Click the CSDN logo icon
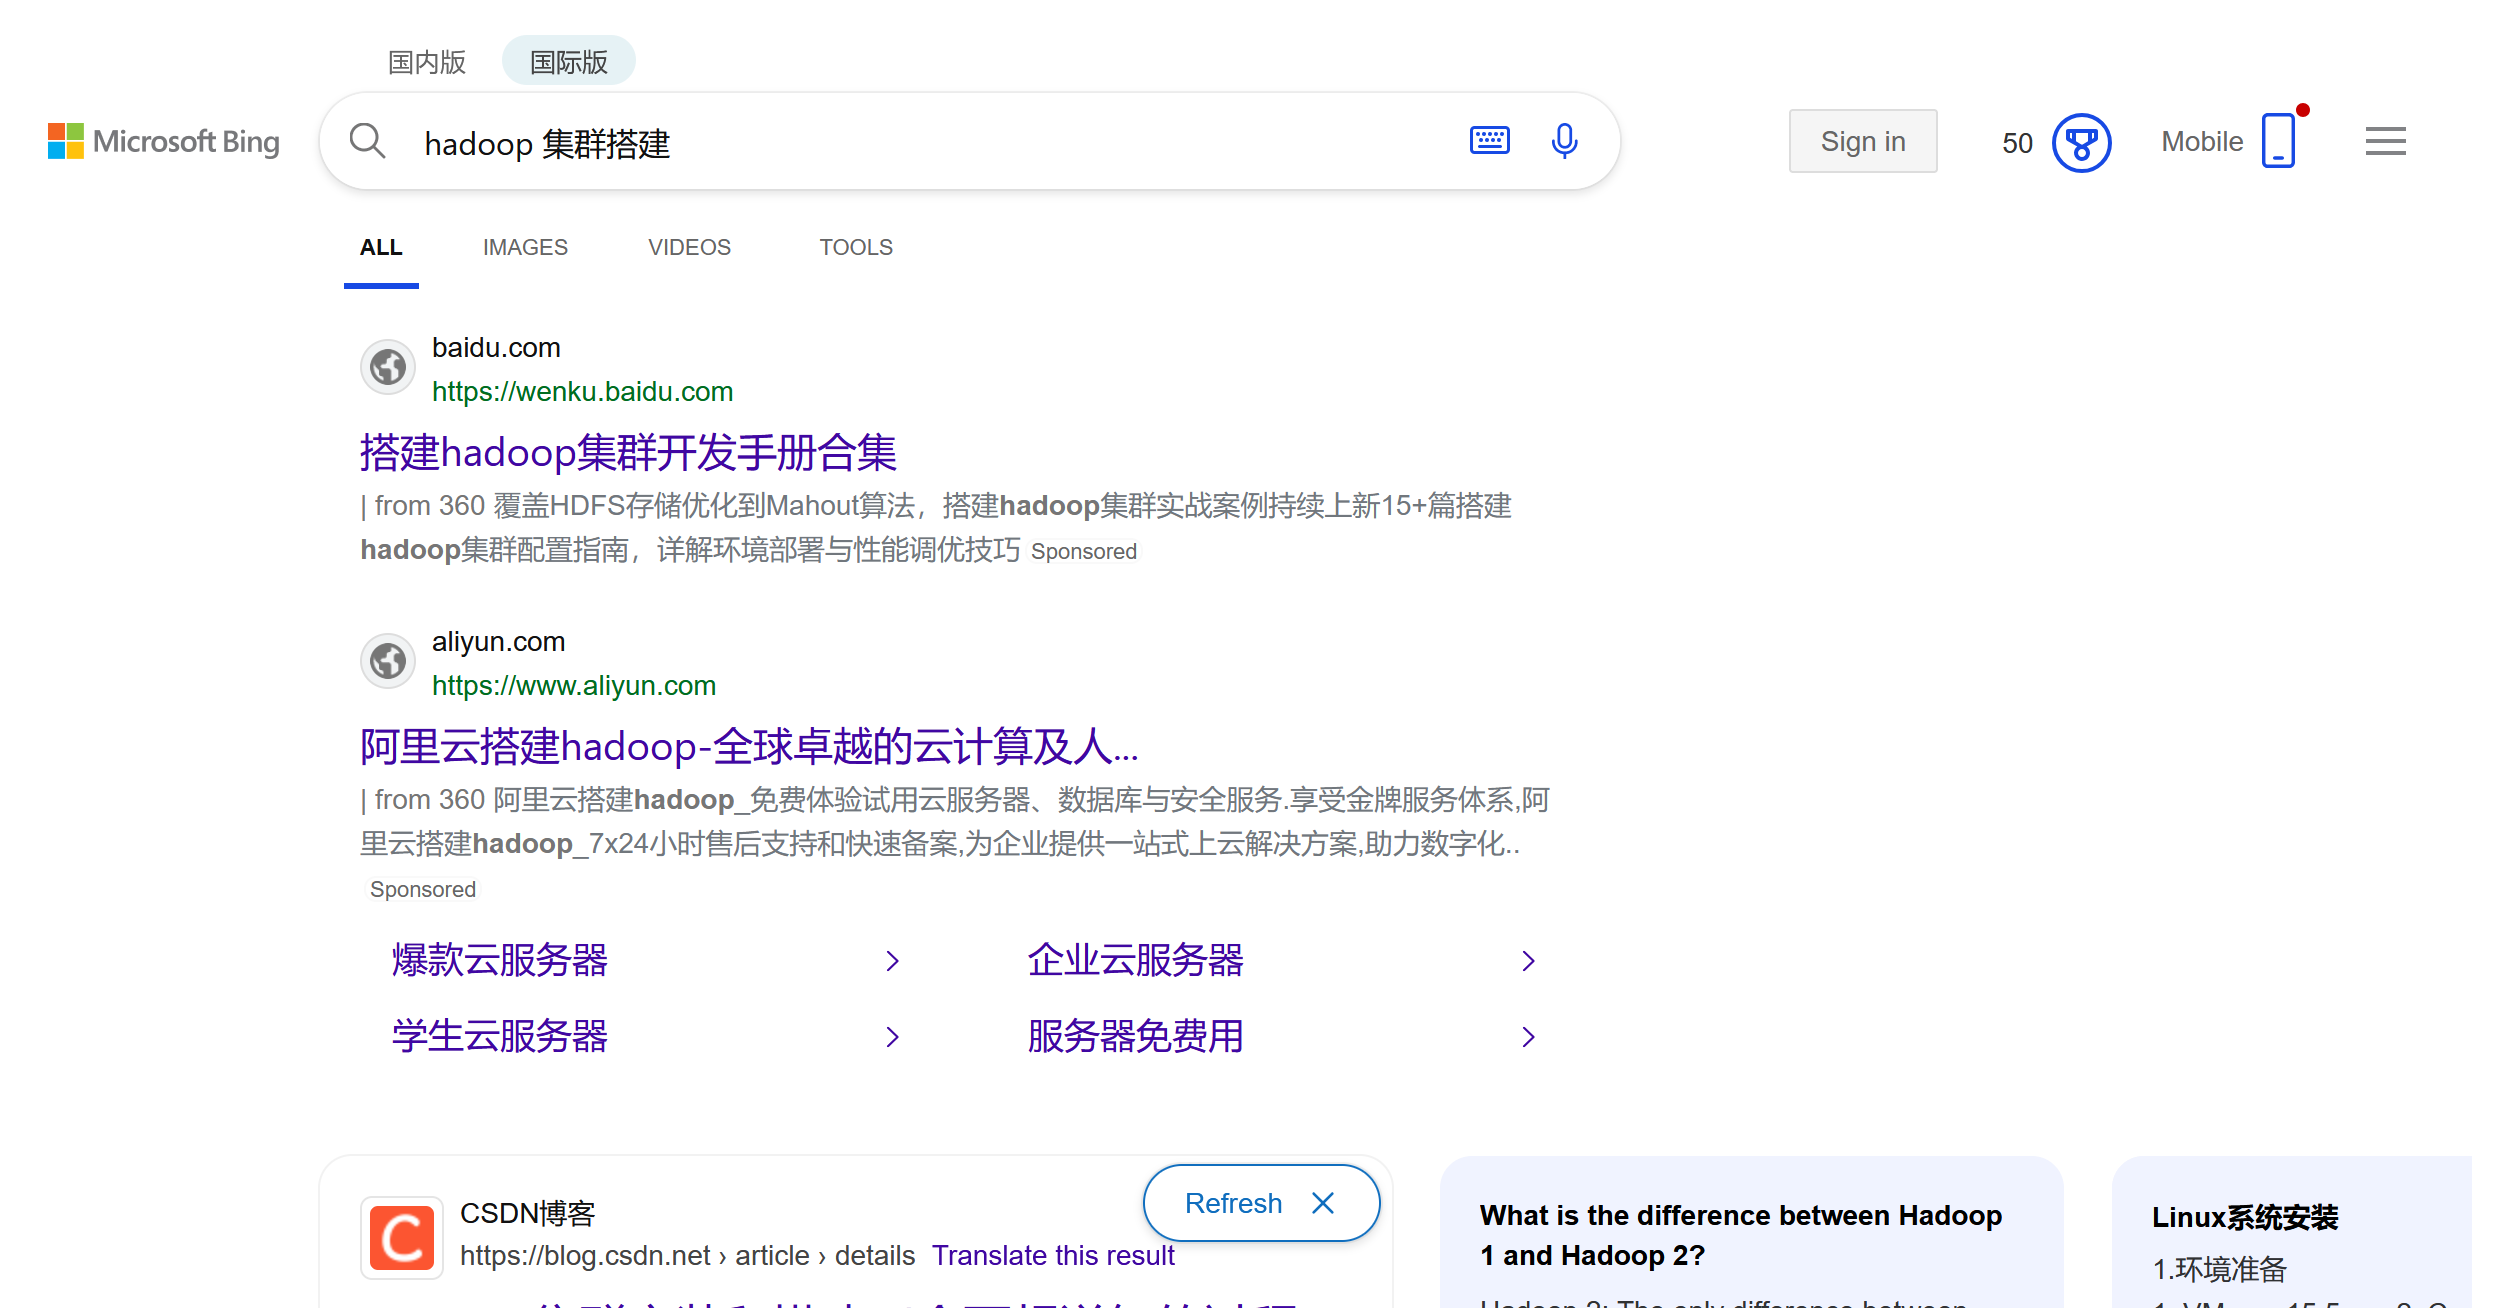Viewport: 2515px width, 1308px height. click(402, 1237)
